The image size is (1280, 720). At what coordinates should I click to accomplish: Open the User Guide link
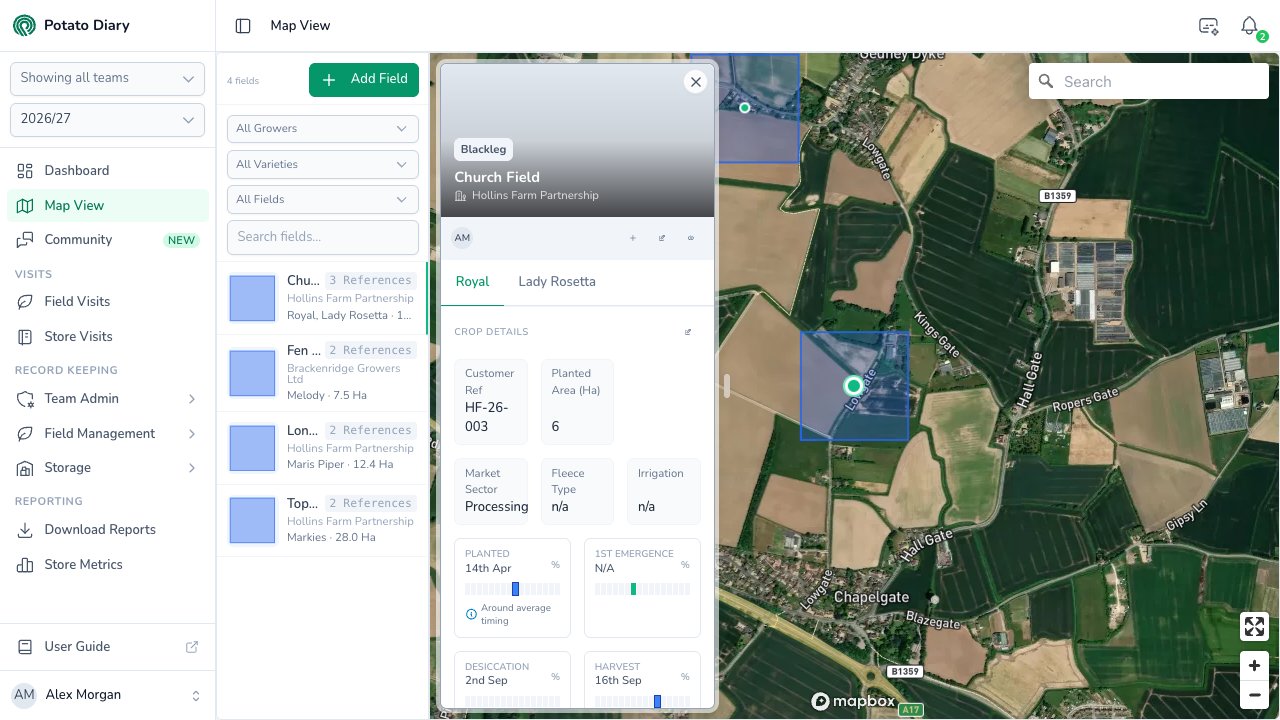point(107,647)
